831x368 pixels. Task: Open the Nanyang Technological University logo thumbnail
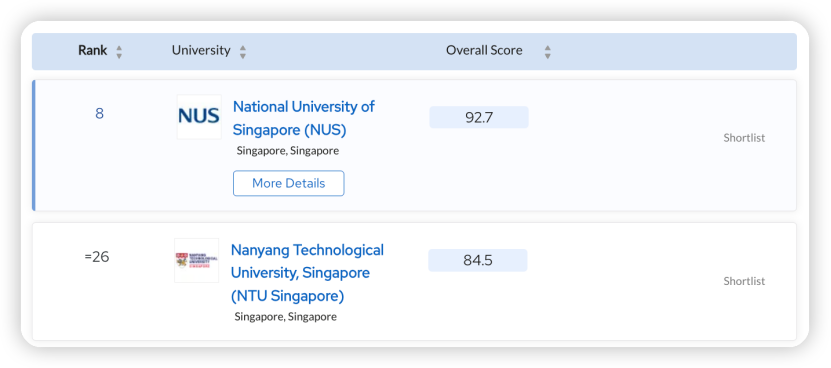point(196,260)
